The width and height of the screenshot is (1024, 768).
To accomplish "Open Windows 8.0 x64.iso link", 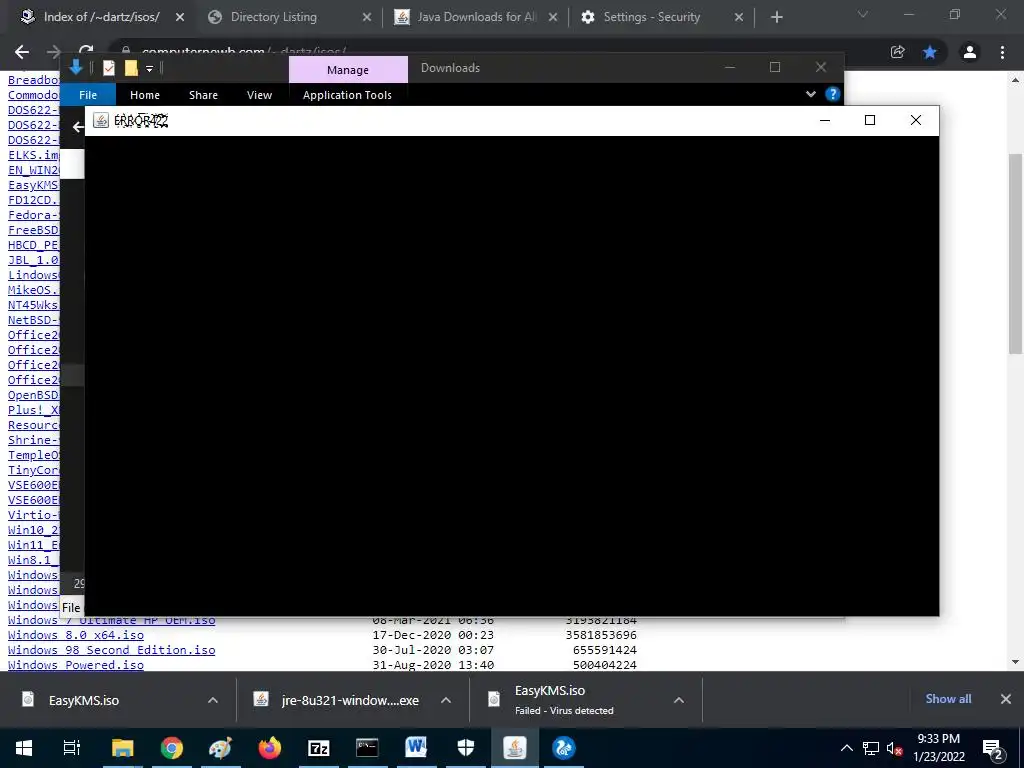I will pyautogui.click(x=76, y=635).
